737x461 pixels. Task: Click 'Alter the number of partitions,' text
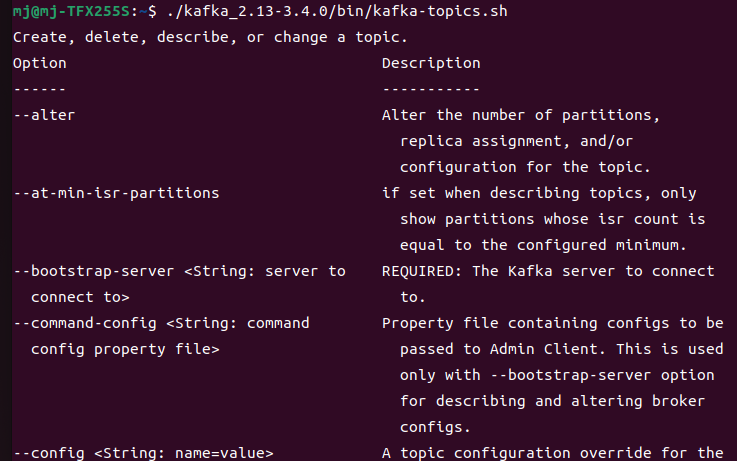click(521, 115)
